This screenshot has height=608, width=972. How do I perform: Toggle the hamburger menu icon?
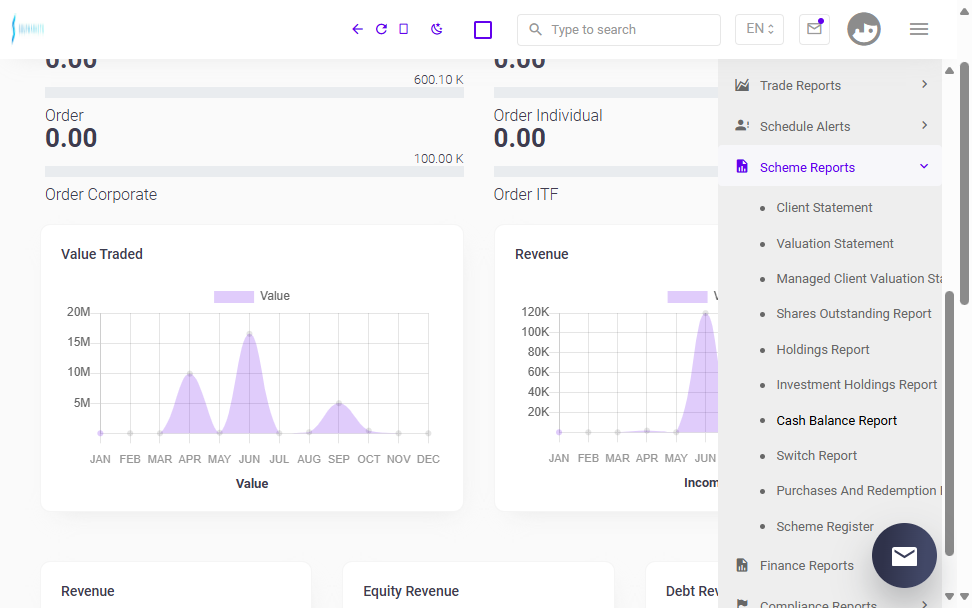click(x=919, y=29)
